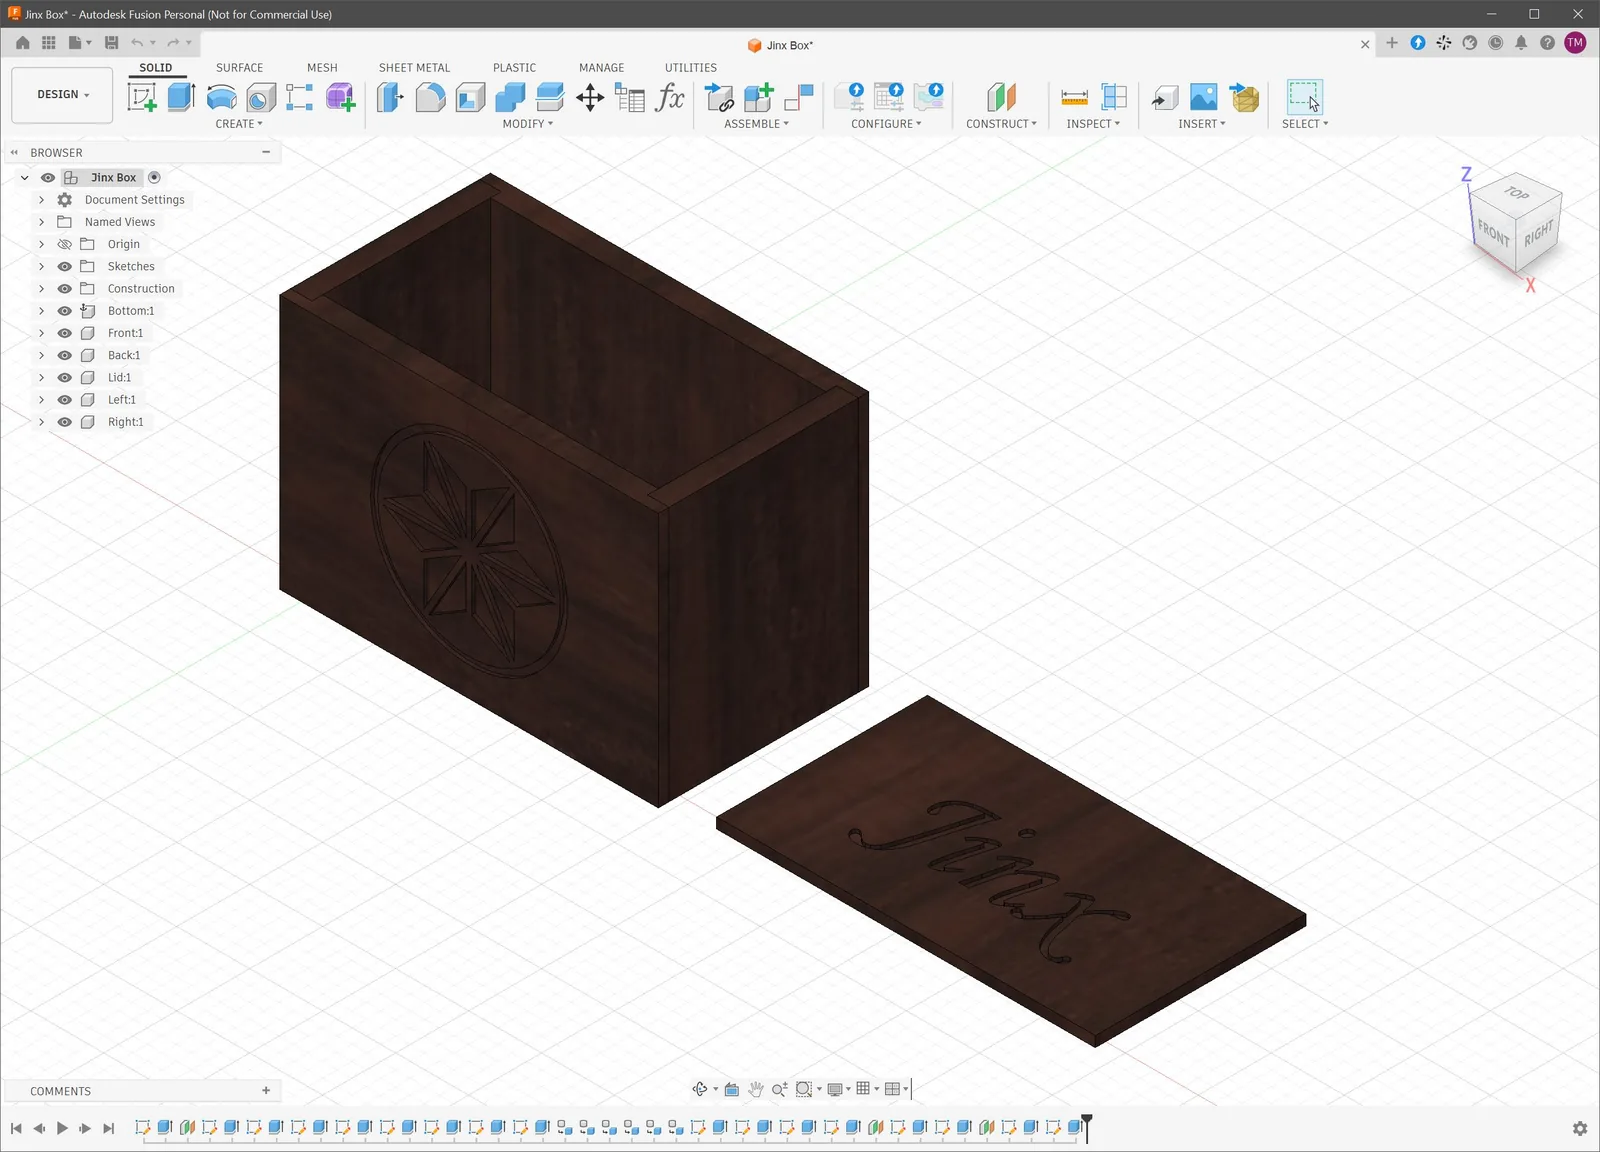This screenshot has height=1152, width=1600.
Task: Open the INSPECT dropdown menu
Action: point(1093,124)
